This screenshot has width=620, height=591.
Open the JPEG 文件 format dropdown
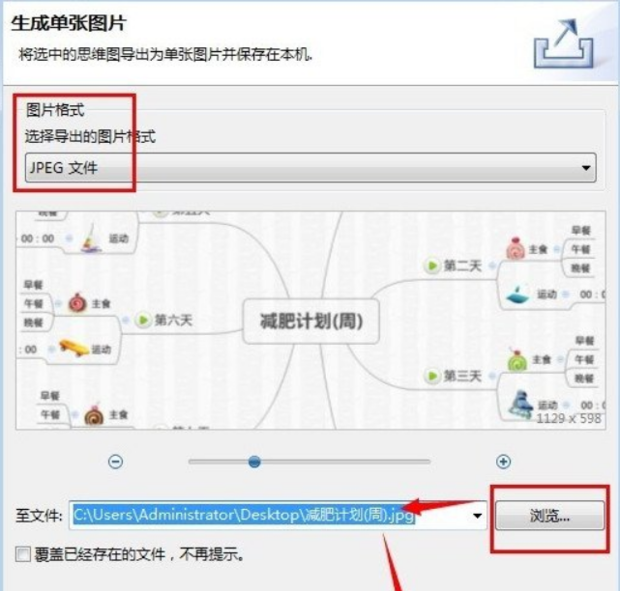pos(310,168)
